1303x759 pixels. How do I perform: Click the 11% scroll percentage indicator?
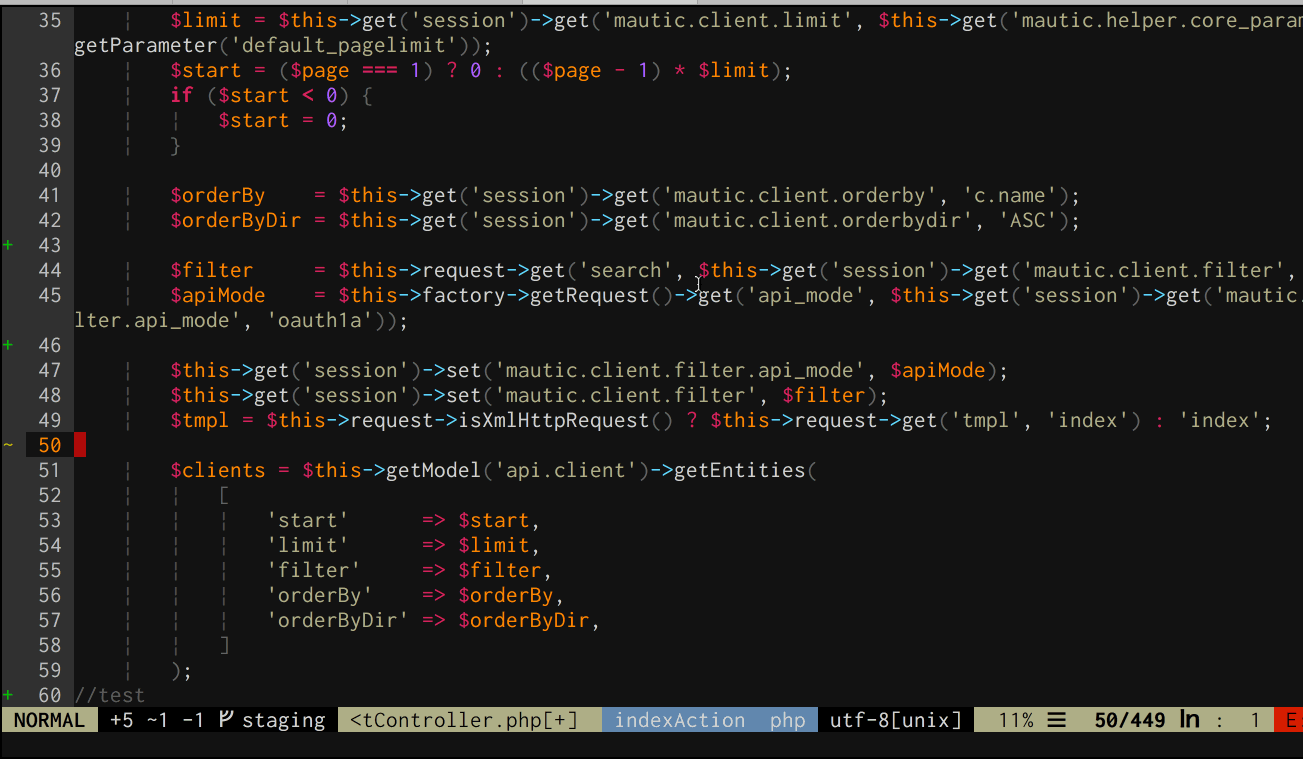point(1014,719)
